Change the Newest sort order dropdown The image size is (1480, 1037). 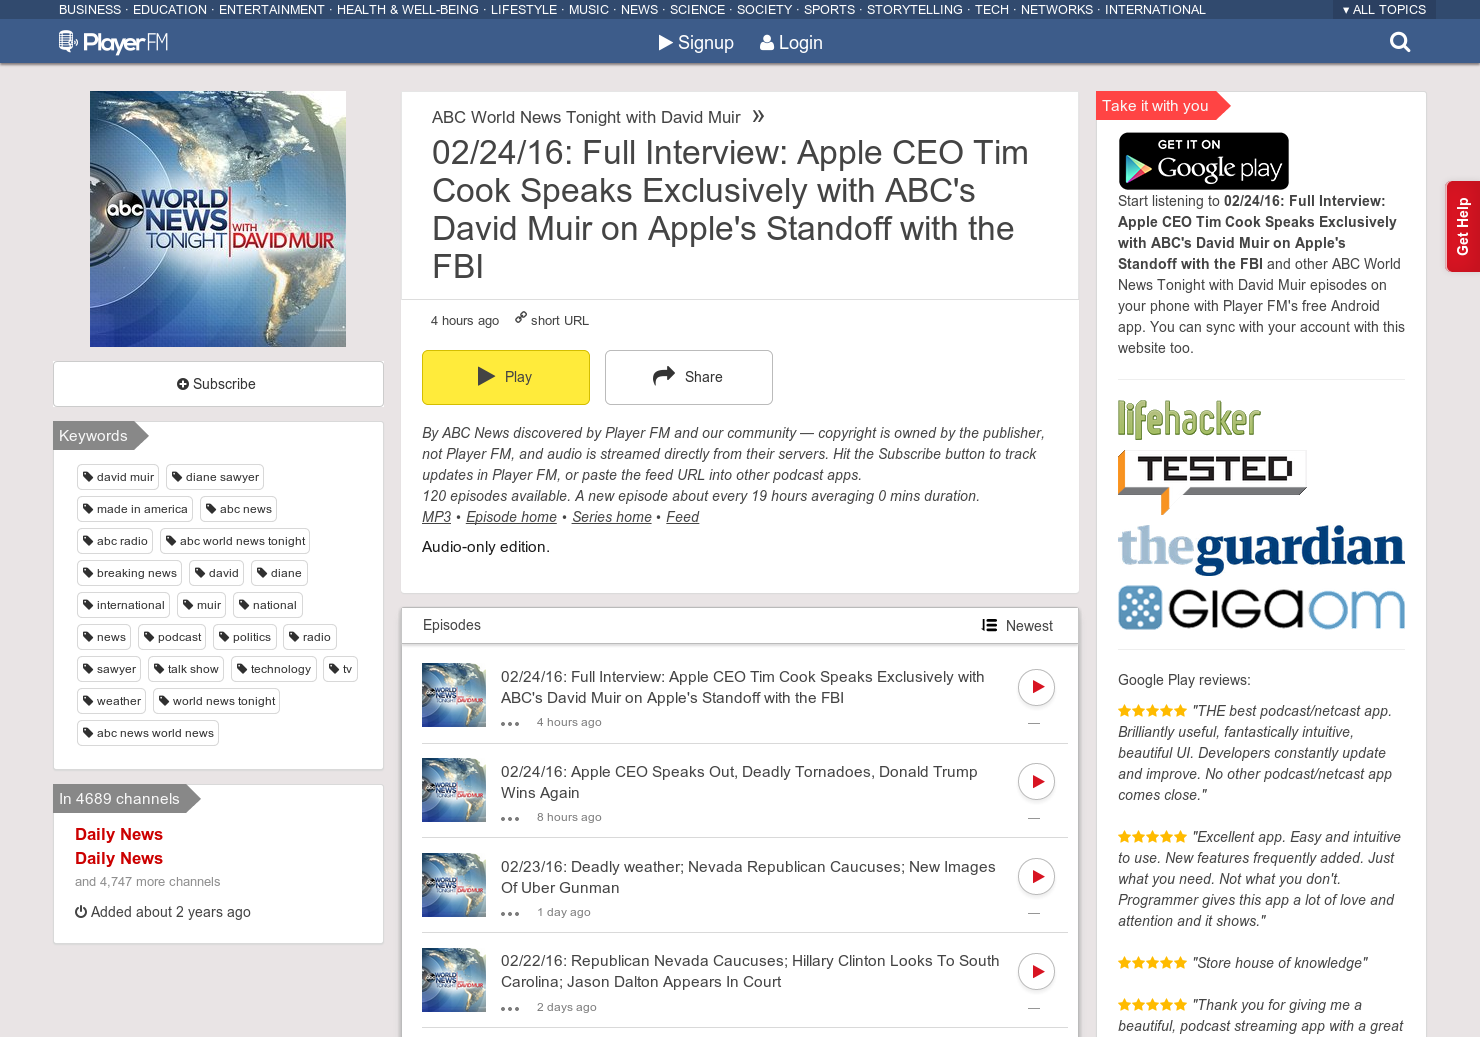click(1017, 626)
